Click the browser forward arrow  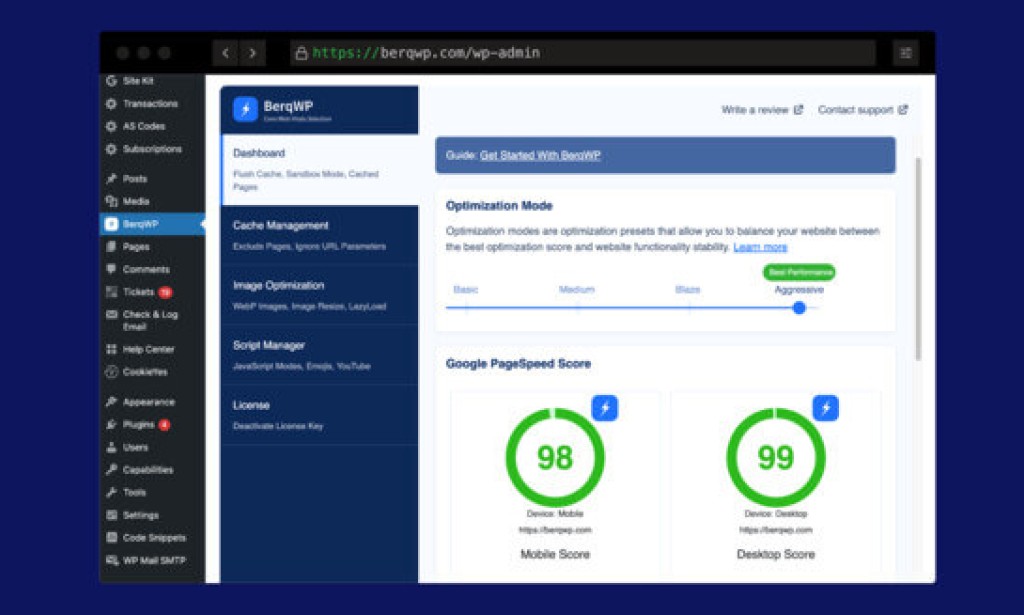(x=253, y=54)
